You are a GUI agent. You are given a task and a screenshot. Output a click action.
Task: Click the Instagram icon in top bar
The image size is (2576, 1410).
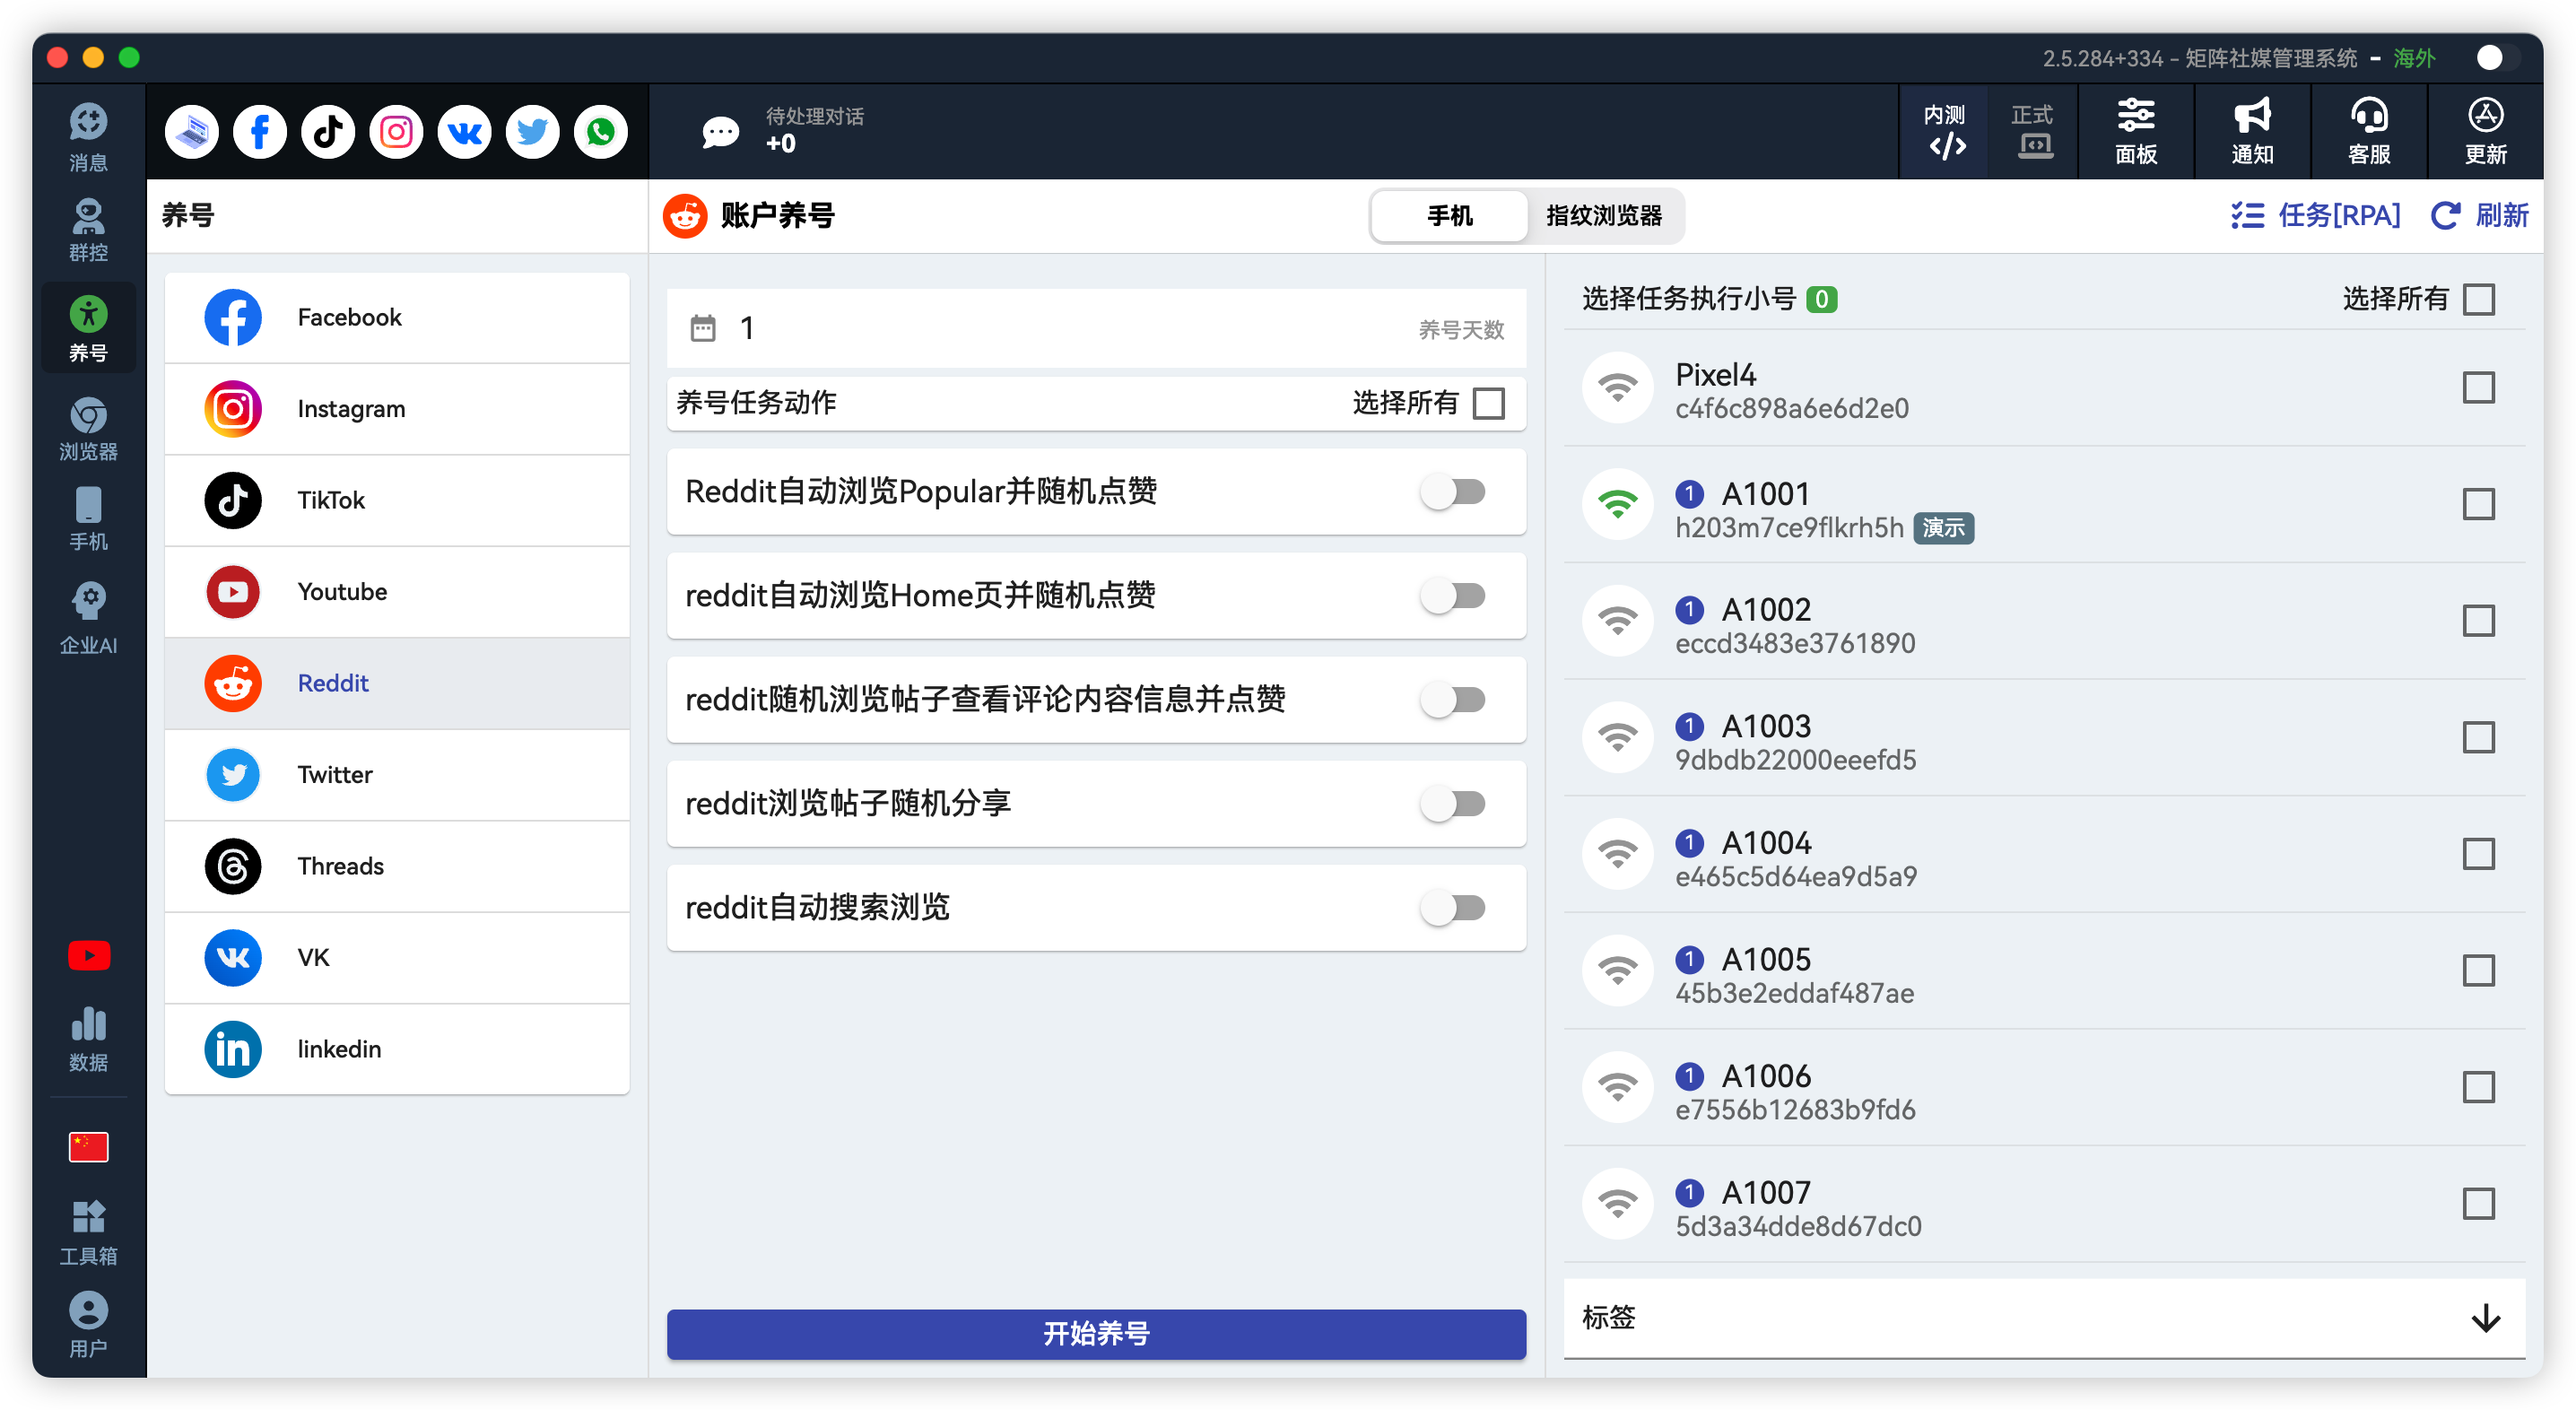coord(396,131)
